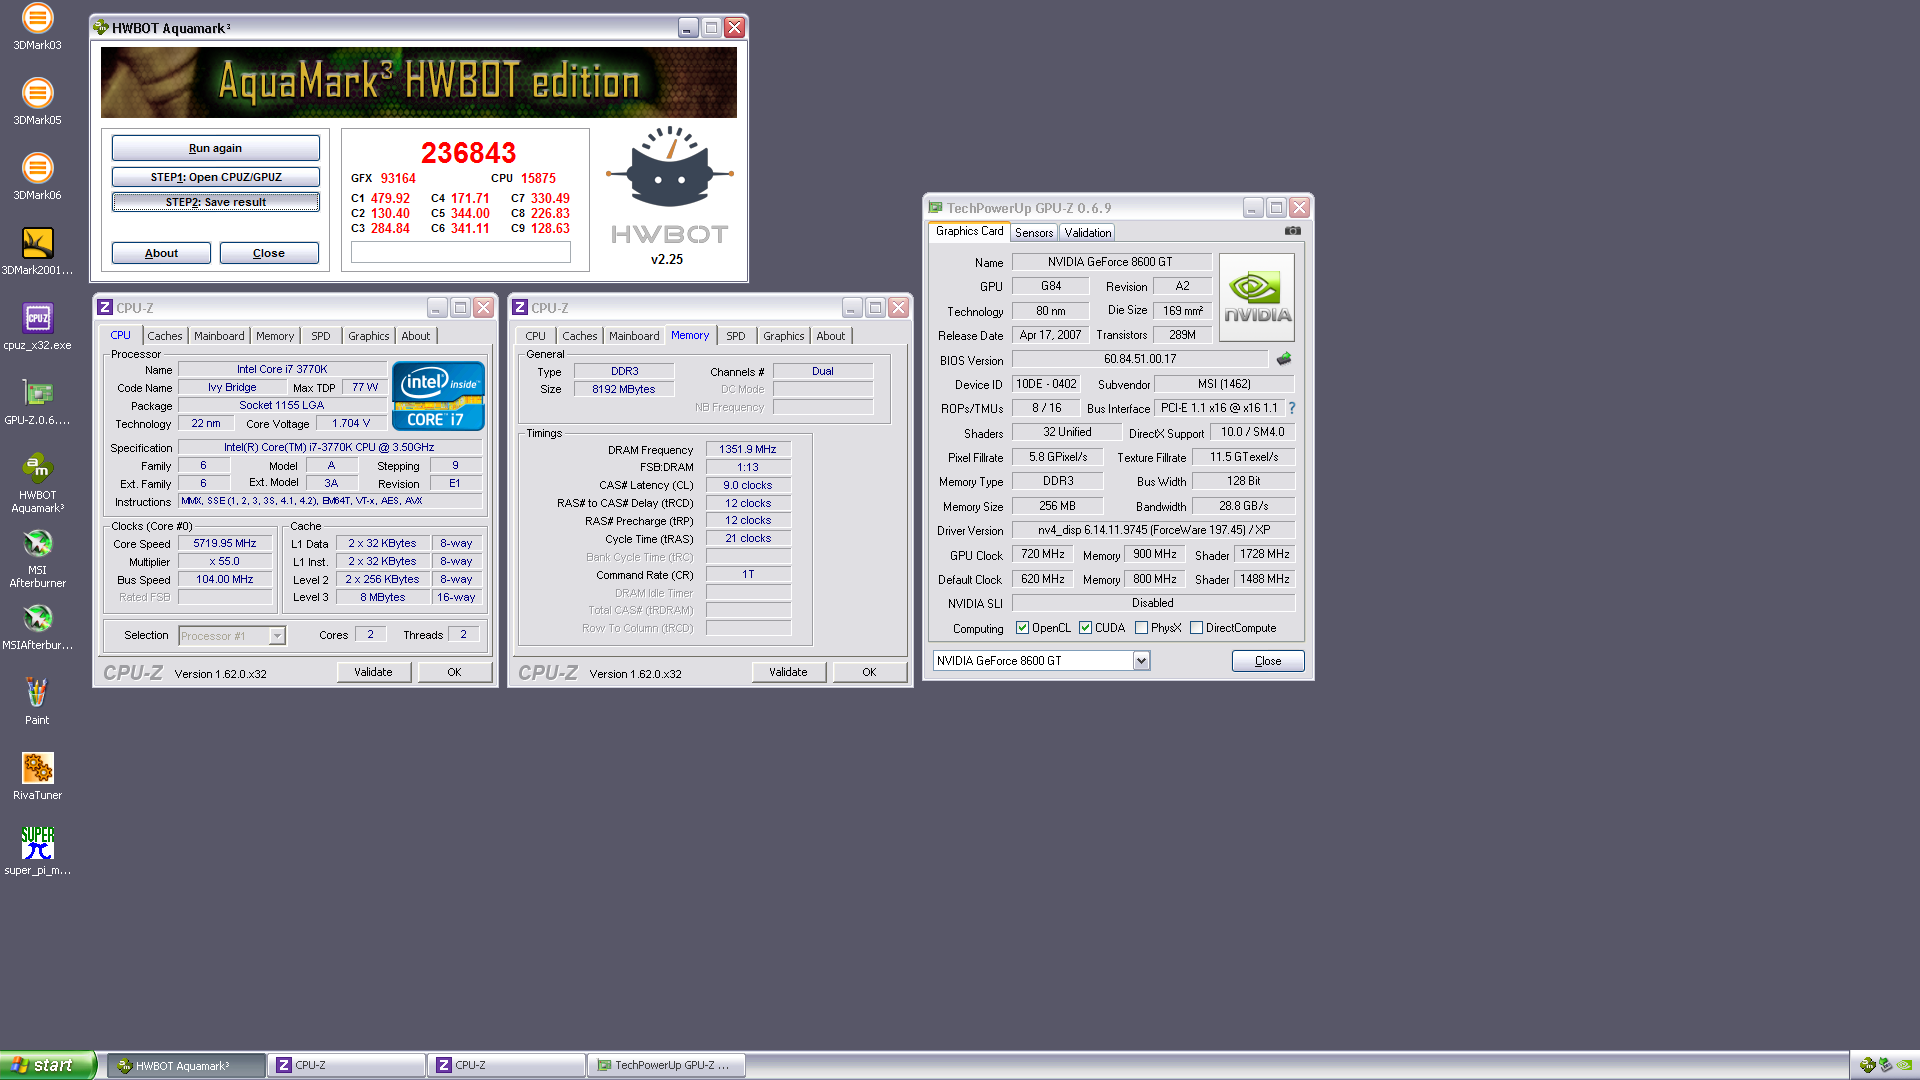Open the Processor #1 selection dropdown

tap(232, 636)
